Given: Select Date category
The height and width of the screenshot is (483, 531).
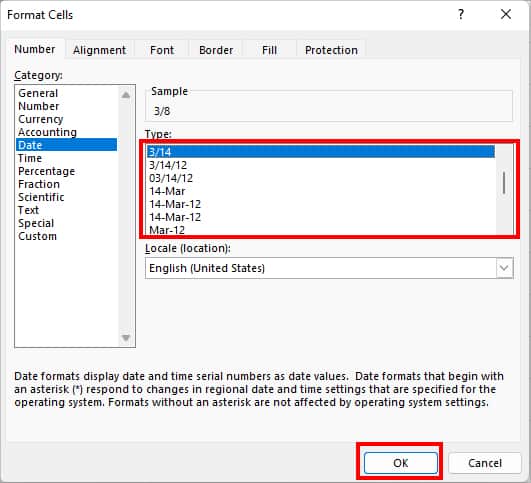Looking at the screenshot, I should [66, 145].
